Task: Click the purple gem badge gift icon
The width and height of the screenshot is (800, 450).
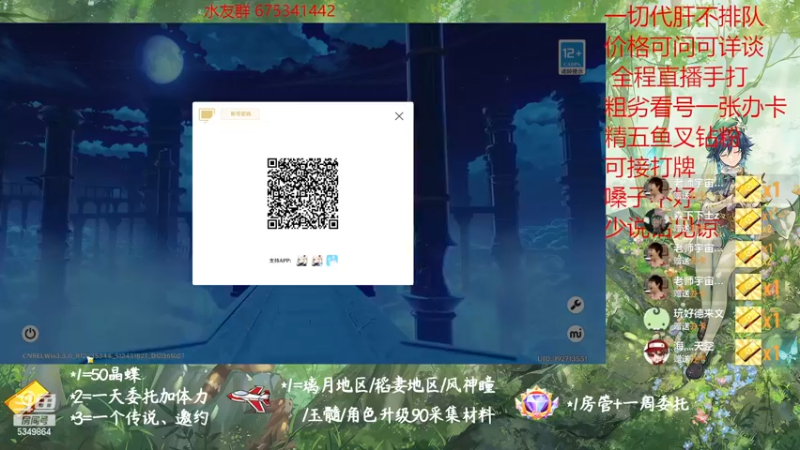Action: point(536,403)
